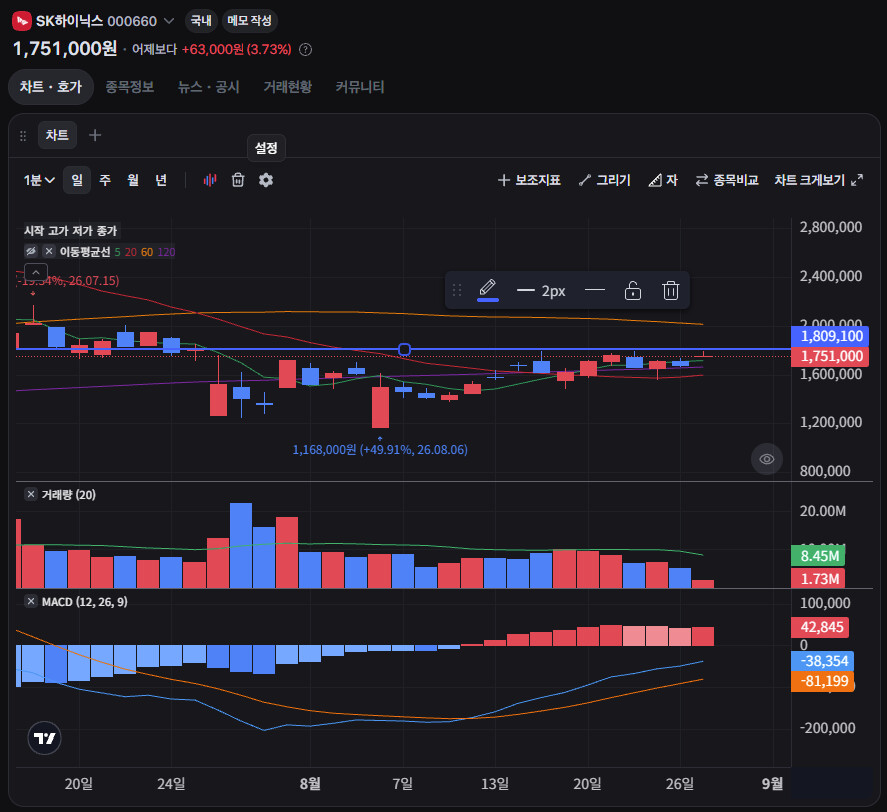This screenshot has width=887, height=812.
Task: Click the 보조지표 add indicator button
Action: pos(529,180)
